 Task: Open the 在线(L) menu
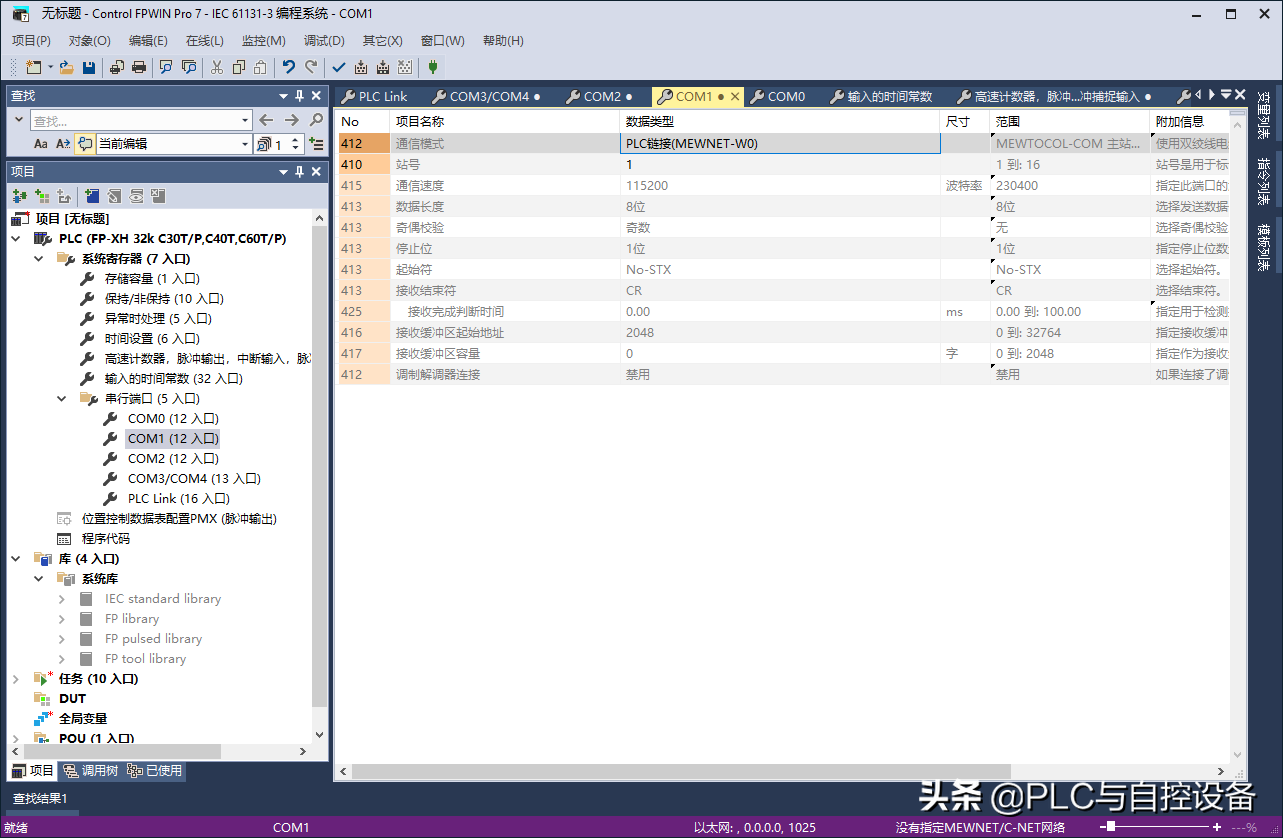pos(204,41)
